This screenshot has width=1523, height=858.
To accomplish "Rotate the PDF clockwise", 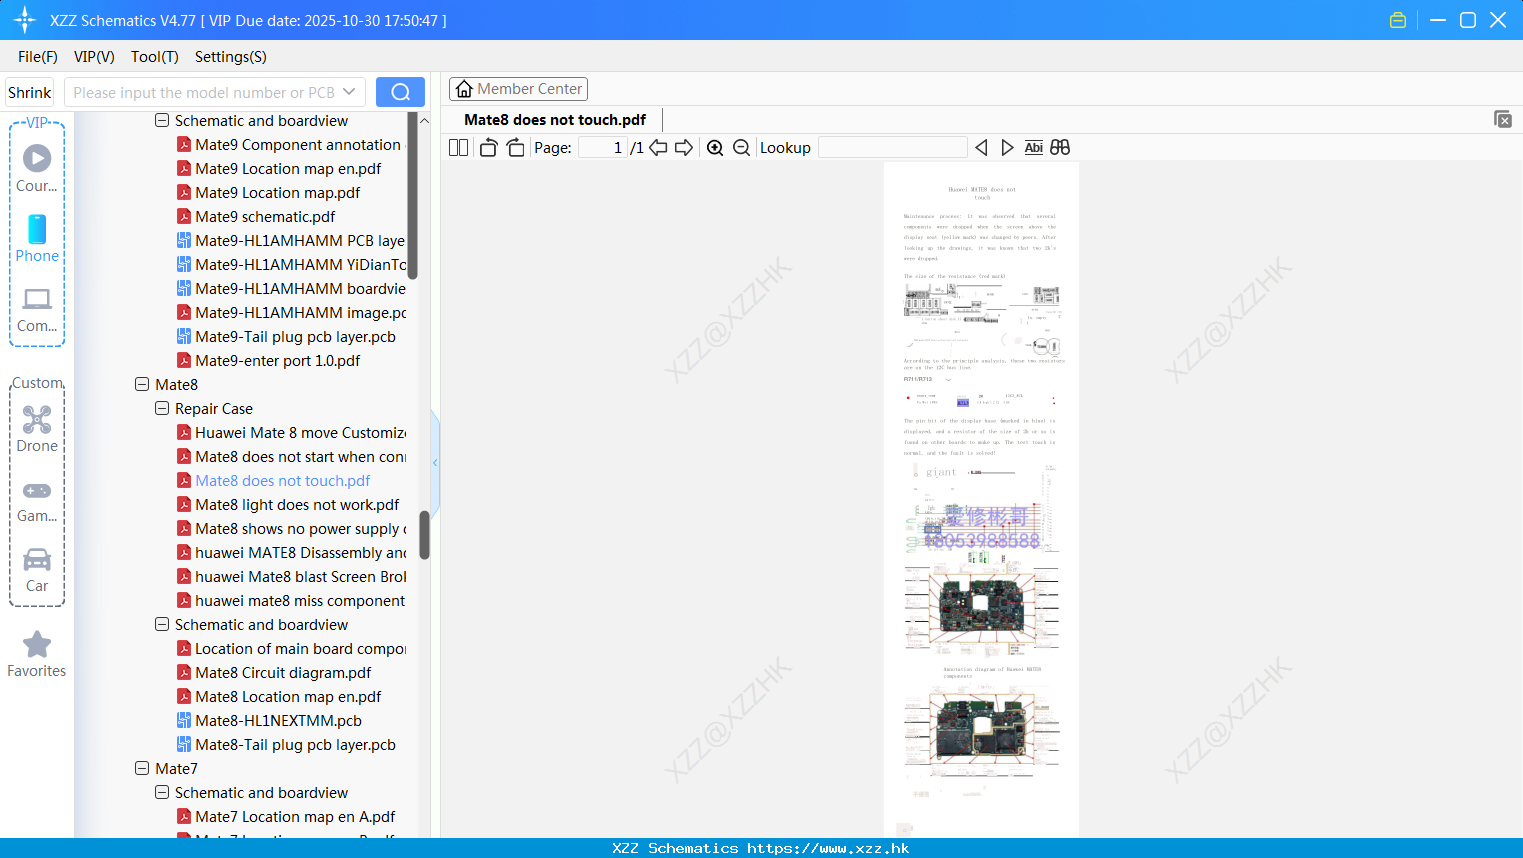I will 515,147.
